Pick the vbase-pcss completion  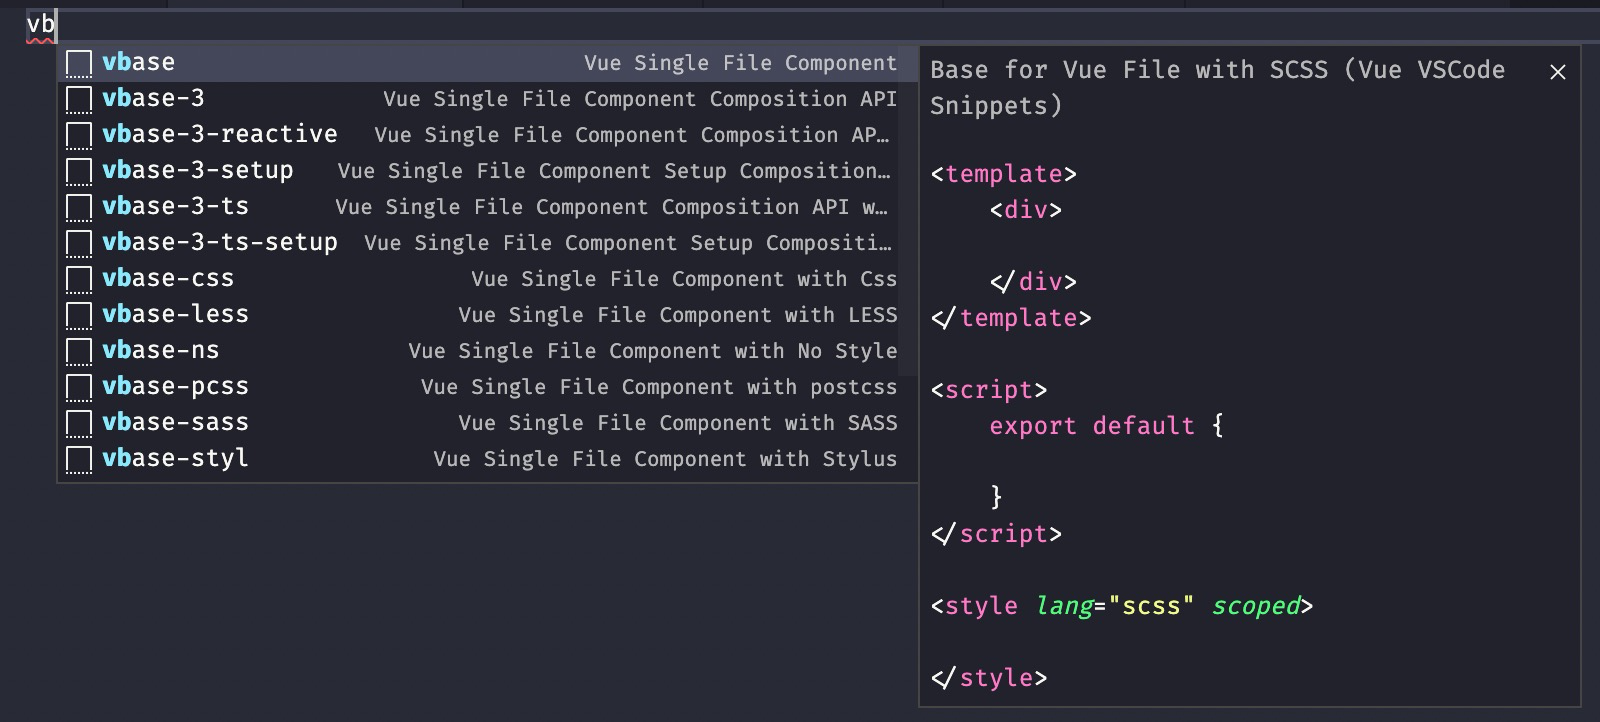point(487,387)
